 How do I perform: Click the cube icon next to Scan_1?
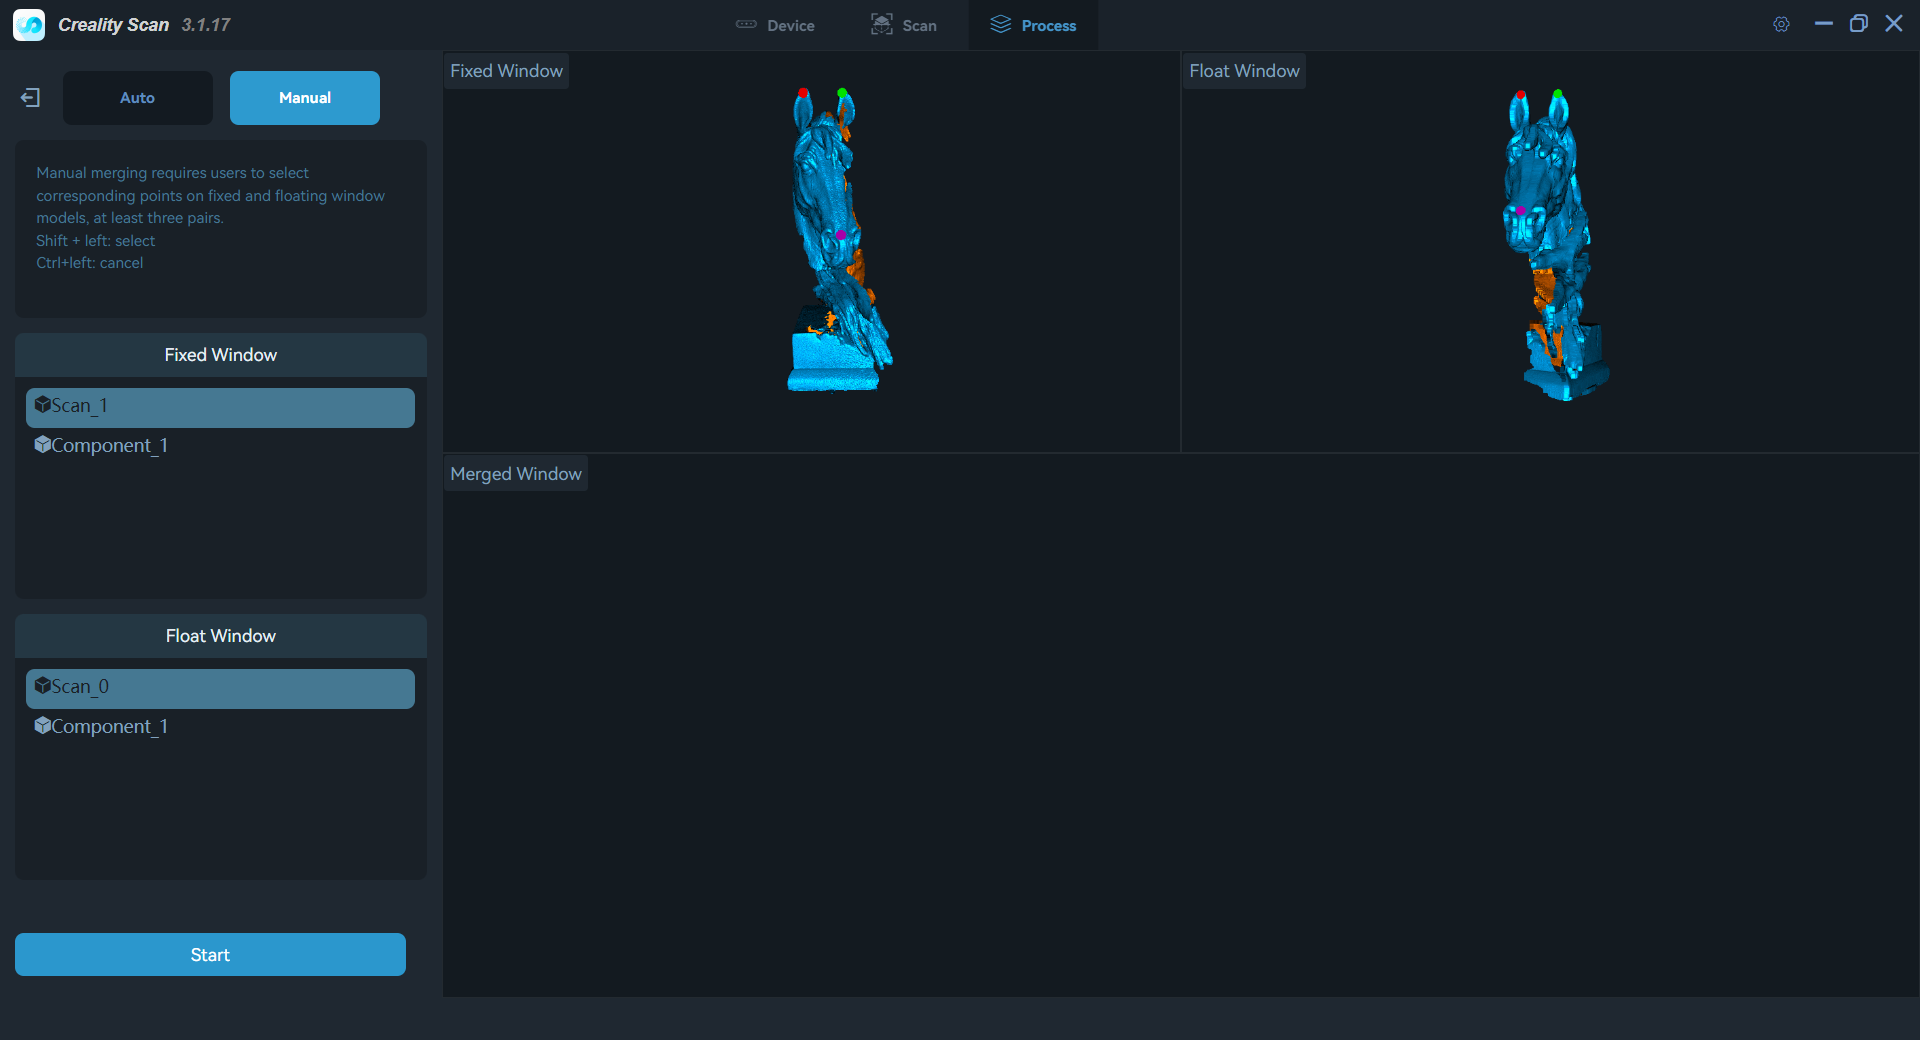point(44,405)
